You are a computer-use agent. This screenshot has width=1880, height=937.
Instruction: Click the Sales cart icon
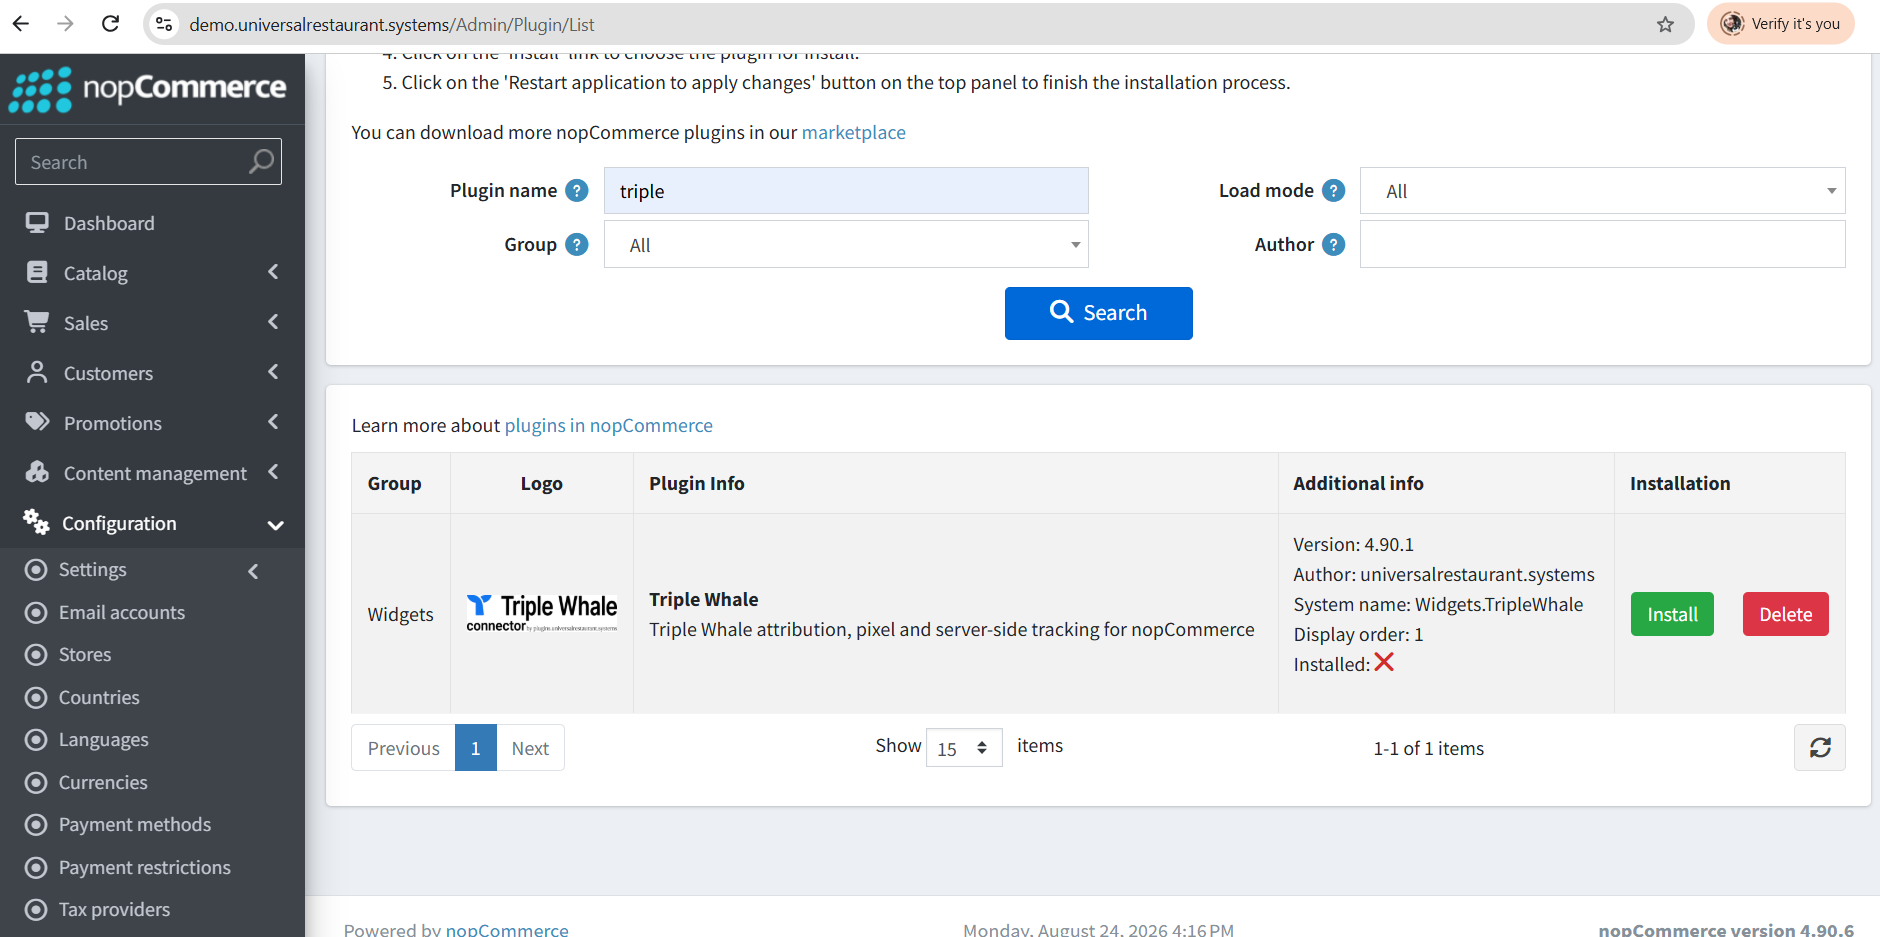37,322
